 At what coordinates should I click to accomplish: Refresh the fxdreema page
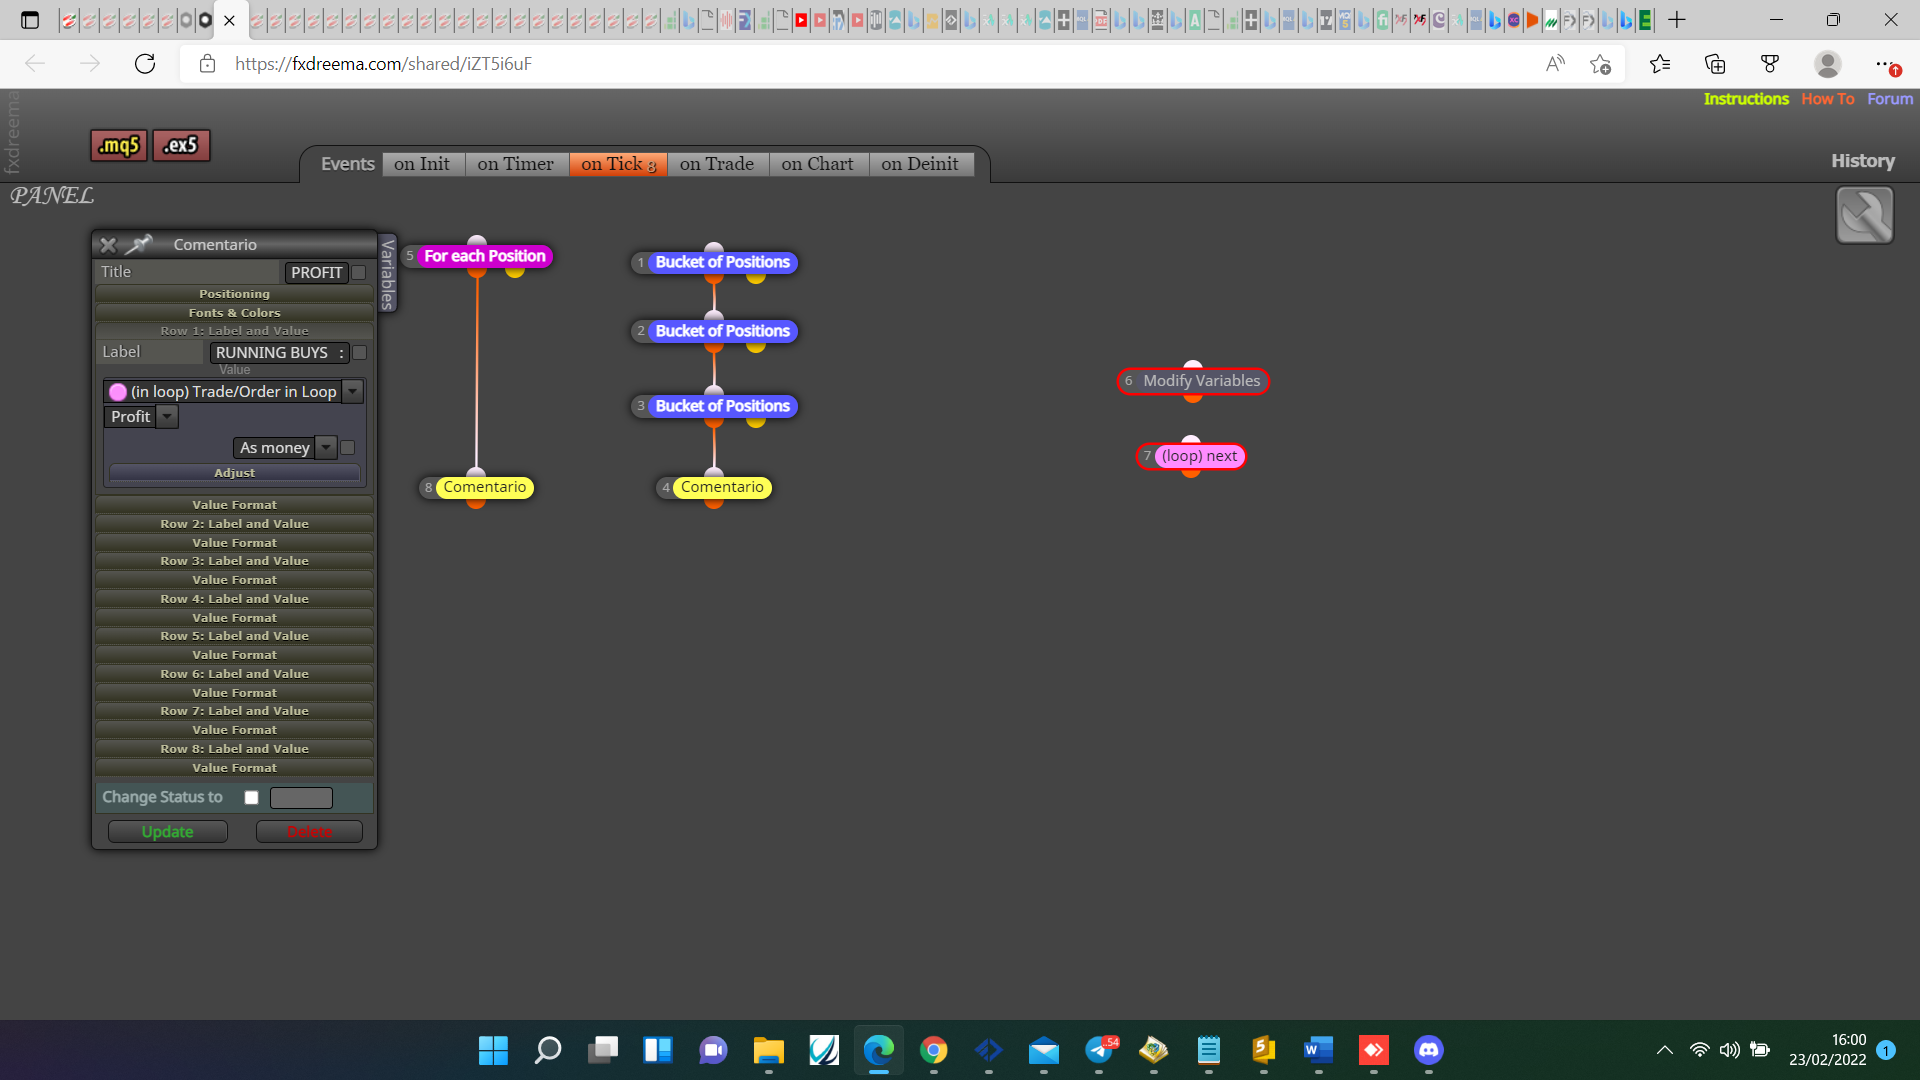(145, 64)
